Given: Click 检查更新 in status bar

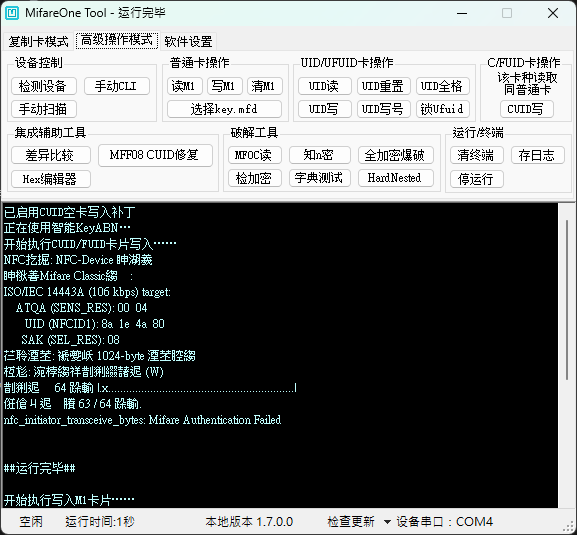Looking at the screenshot, I should [351, 522].
